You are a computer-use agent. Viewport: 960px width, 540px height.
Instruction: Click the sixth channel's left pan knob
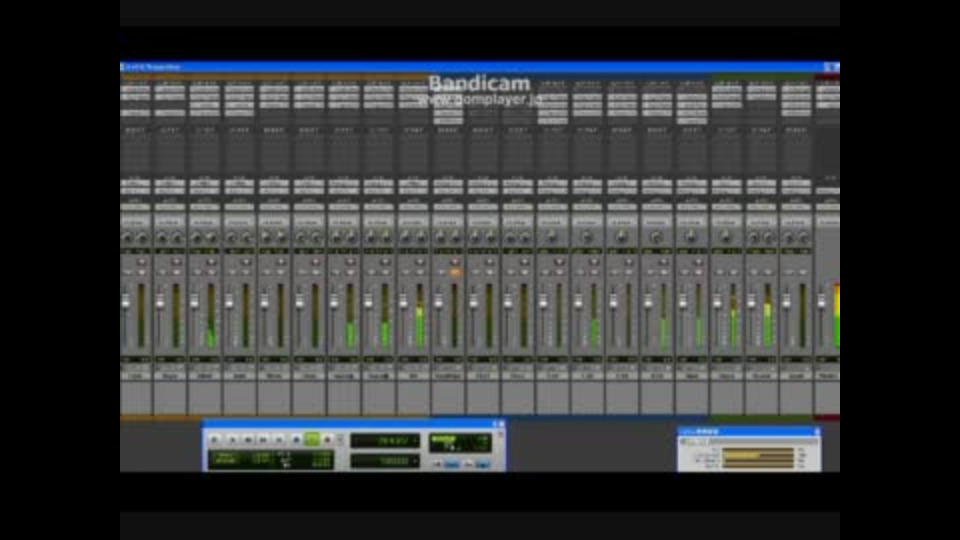[302, 238]
